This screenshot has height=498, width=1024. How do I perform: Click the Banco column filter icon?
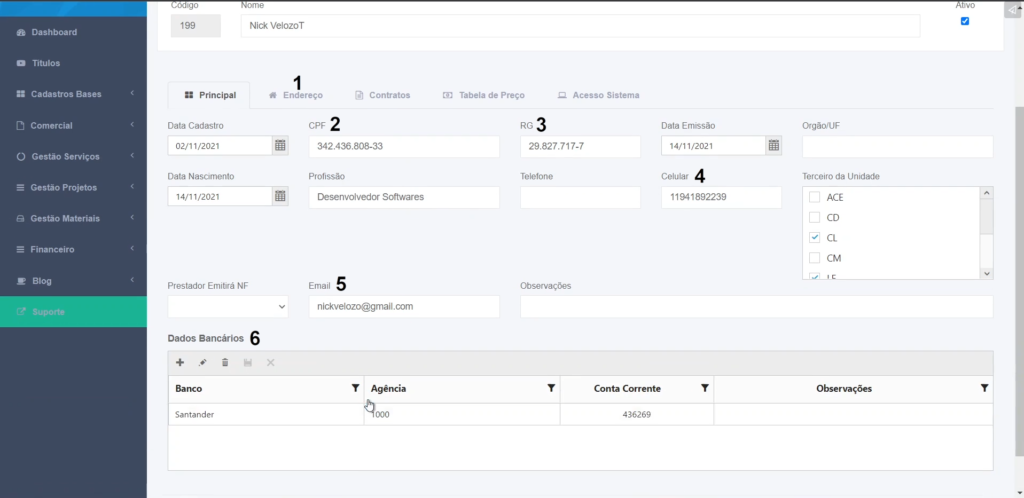pos(355,388)
